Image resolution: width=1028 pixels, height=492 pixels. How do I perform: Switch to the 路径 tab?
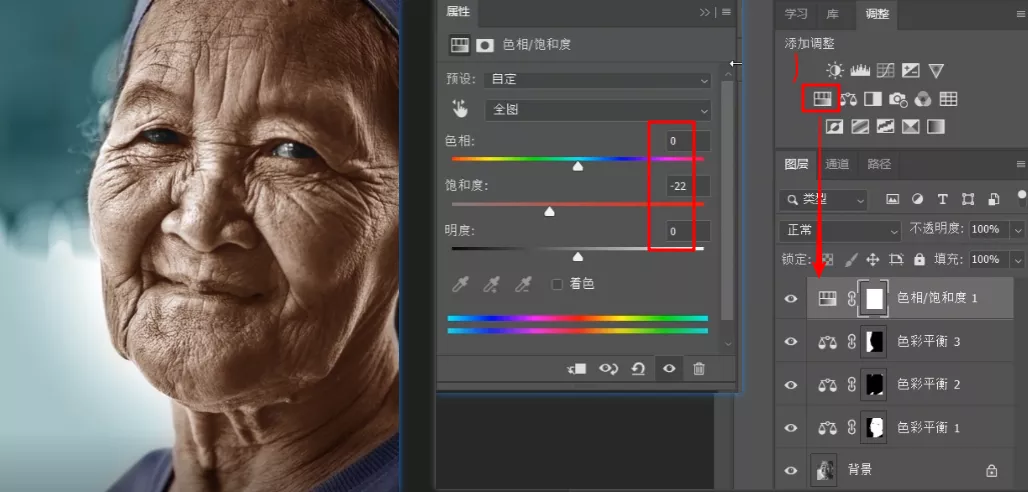(879, 164)
